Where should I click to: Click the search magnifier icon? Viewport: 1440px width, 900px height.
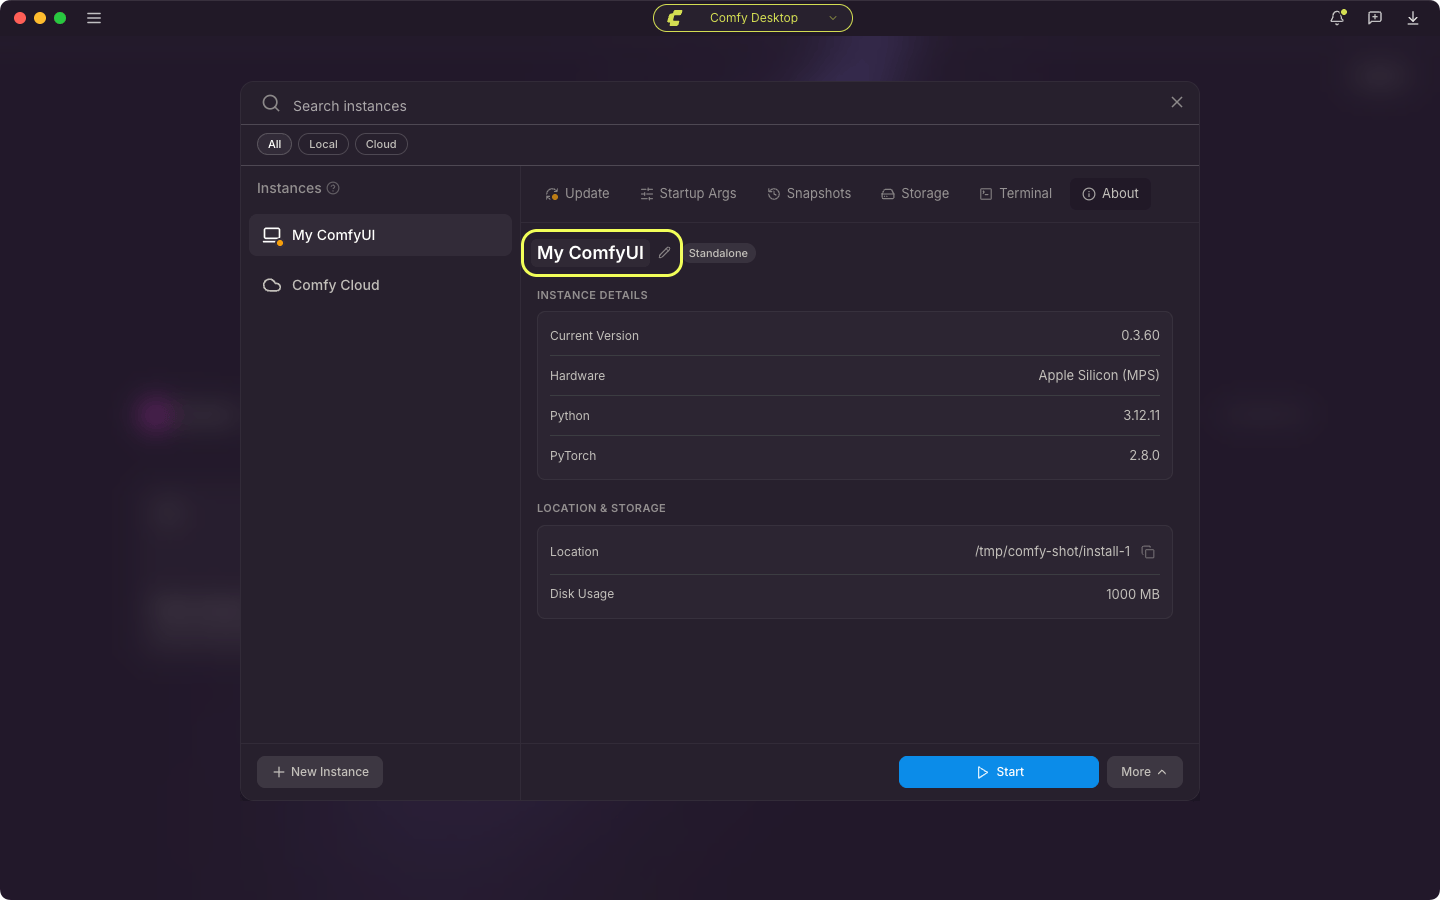point(271,103)
